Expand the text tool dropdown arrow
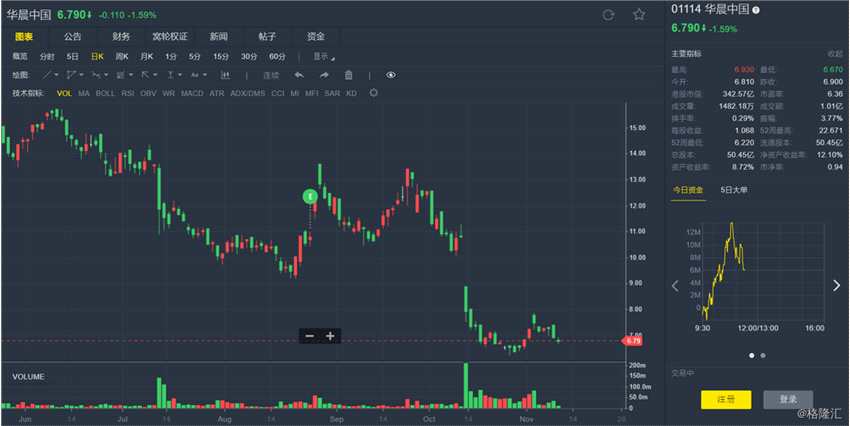The width and height of the screenshot is (850, 426). click(205, 75)
